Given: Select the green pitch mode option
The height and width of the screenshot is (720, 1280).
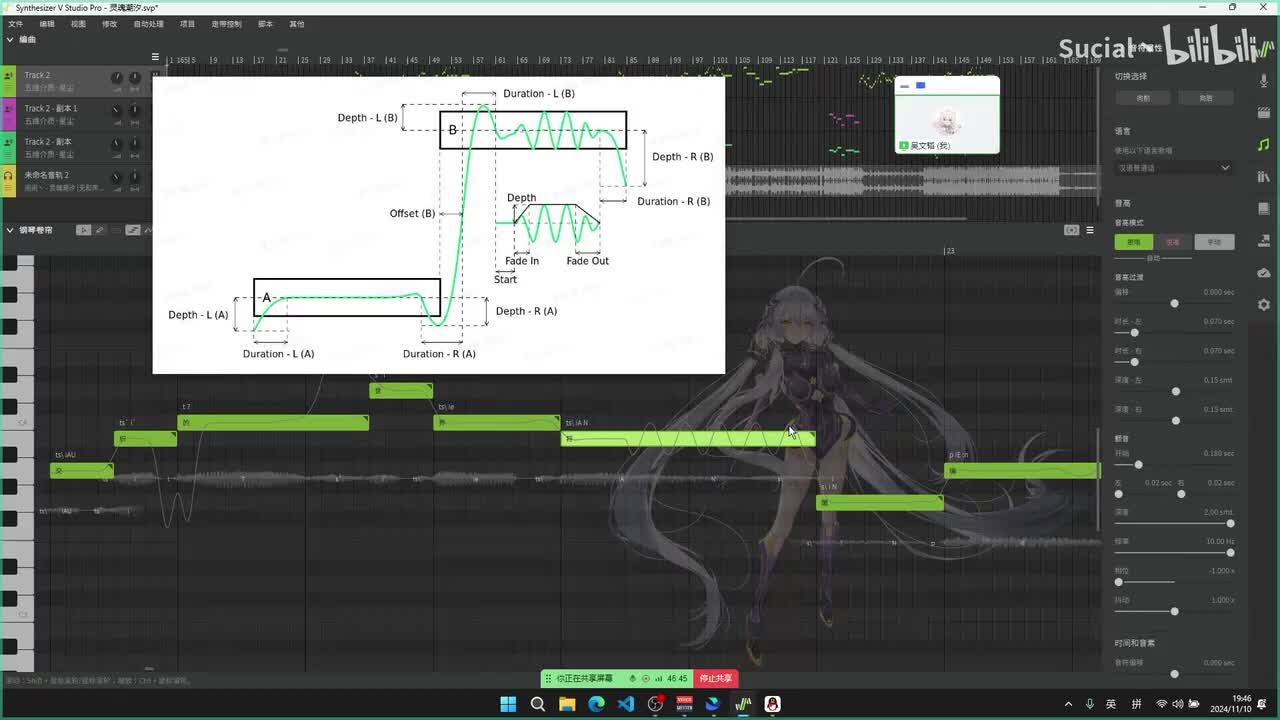Looking at the screenshot, I should (x=1134, y=242).
